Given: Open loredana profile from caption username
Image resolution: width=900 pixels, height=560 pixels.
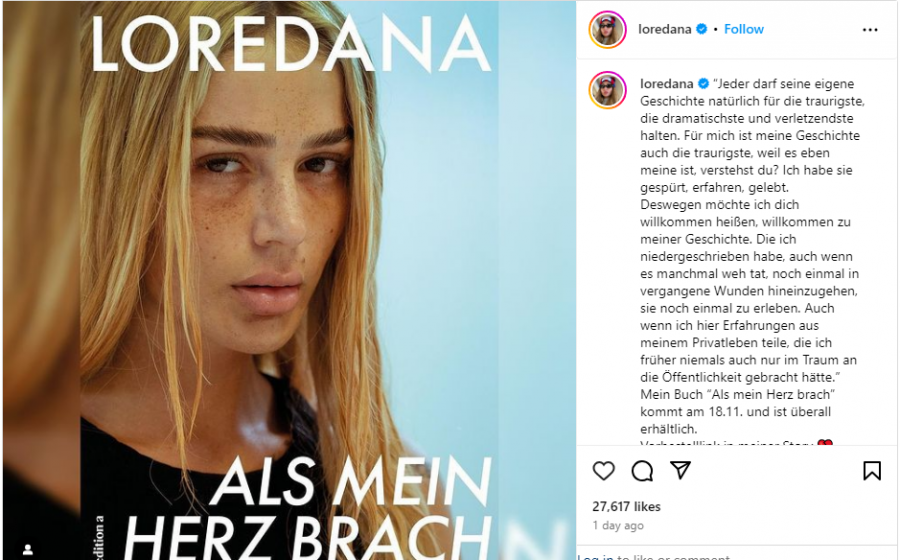Looking at the screenshot, I should [666, 84].
